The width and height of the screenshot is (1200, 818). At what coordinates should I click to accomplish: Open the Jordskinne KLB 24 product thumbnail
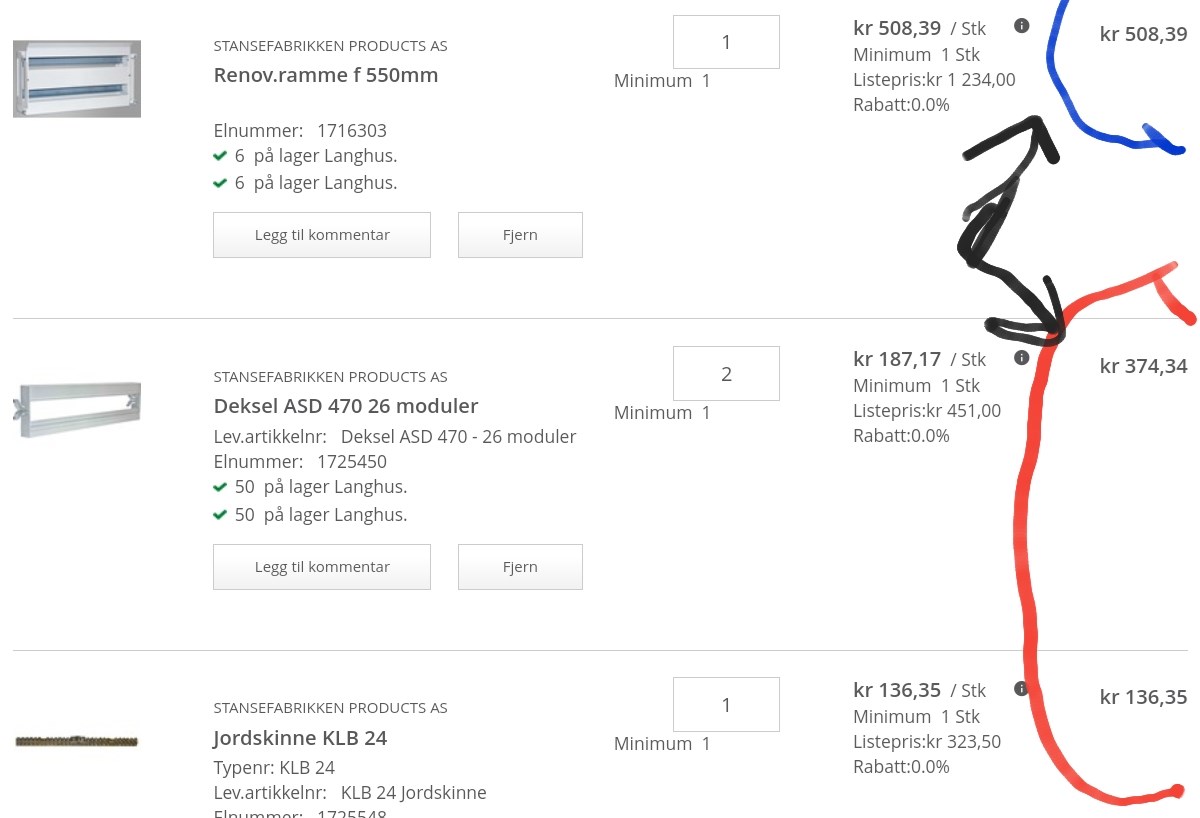(77, 741)
